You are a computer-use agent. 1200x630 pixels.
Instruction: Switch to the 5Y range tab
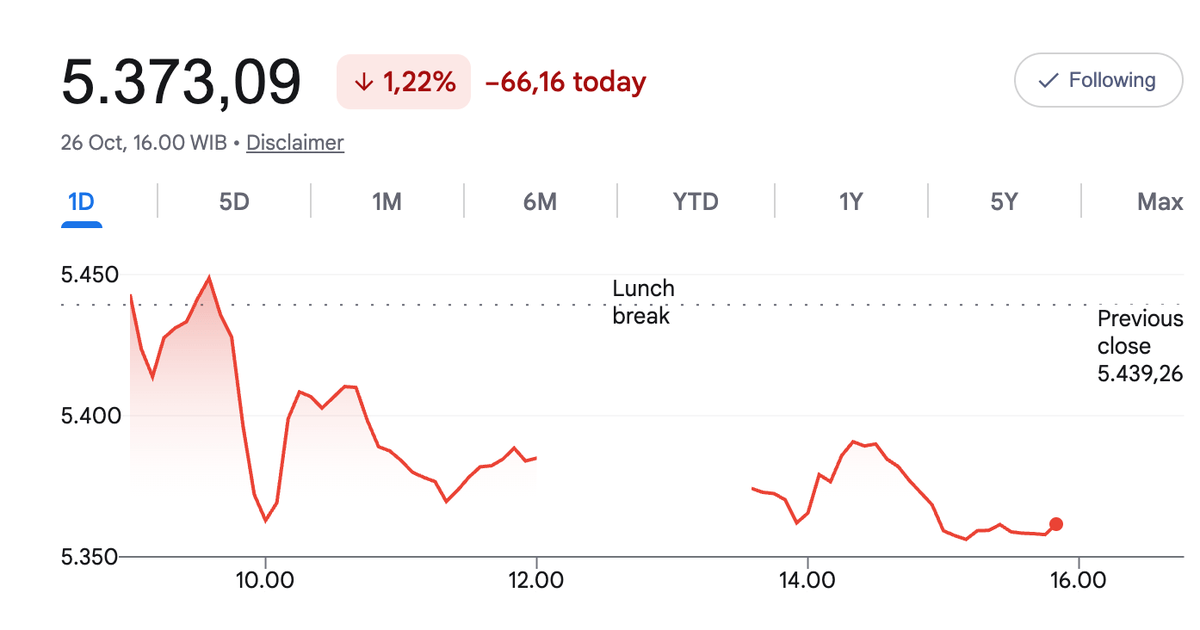(x=1004, y=202)
